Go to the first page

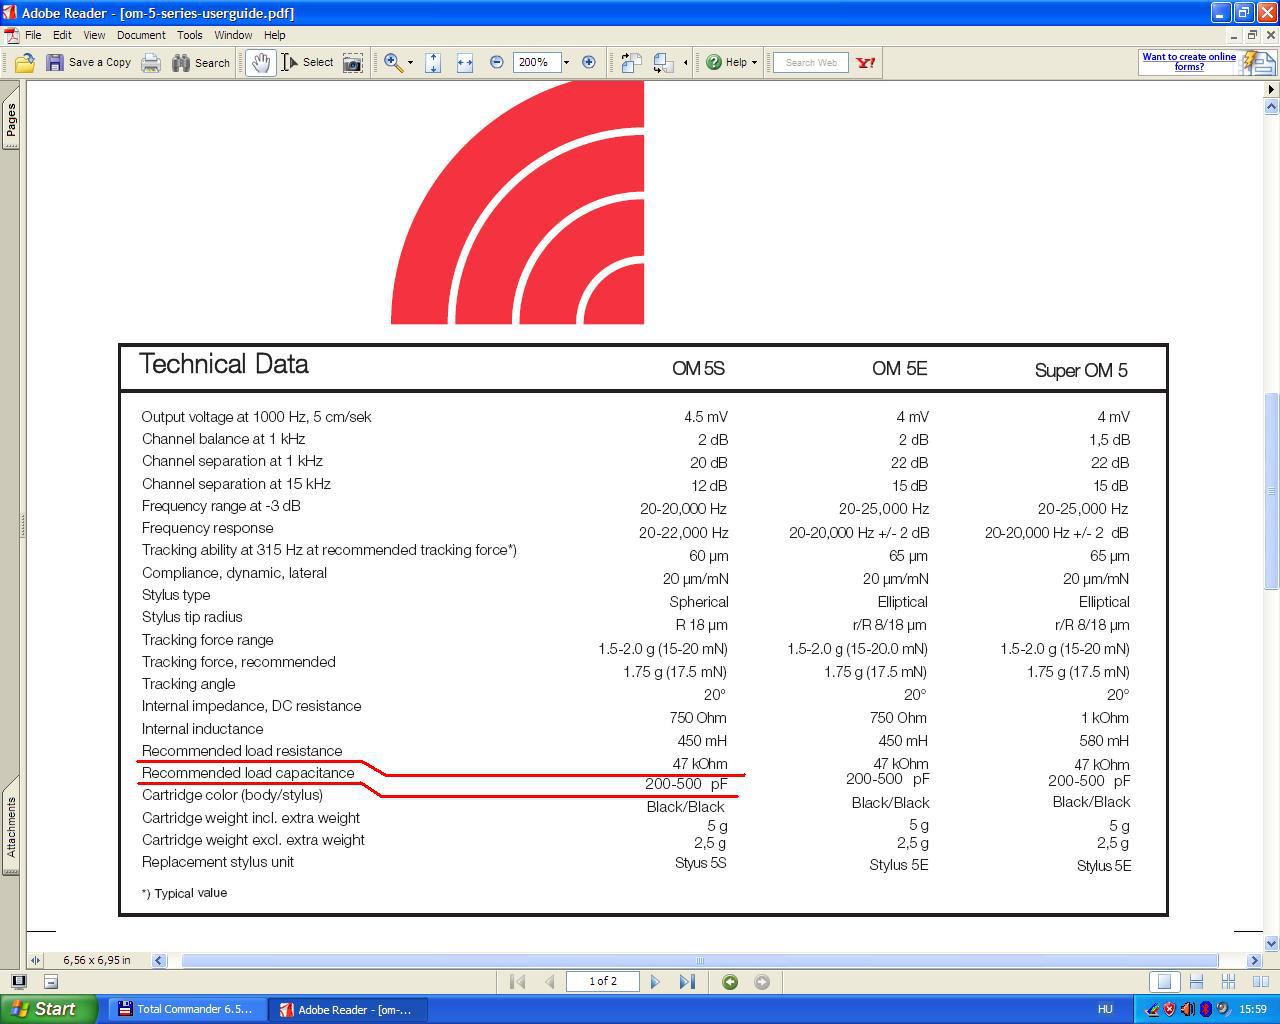(517, 982)
